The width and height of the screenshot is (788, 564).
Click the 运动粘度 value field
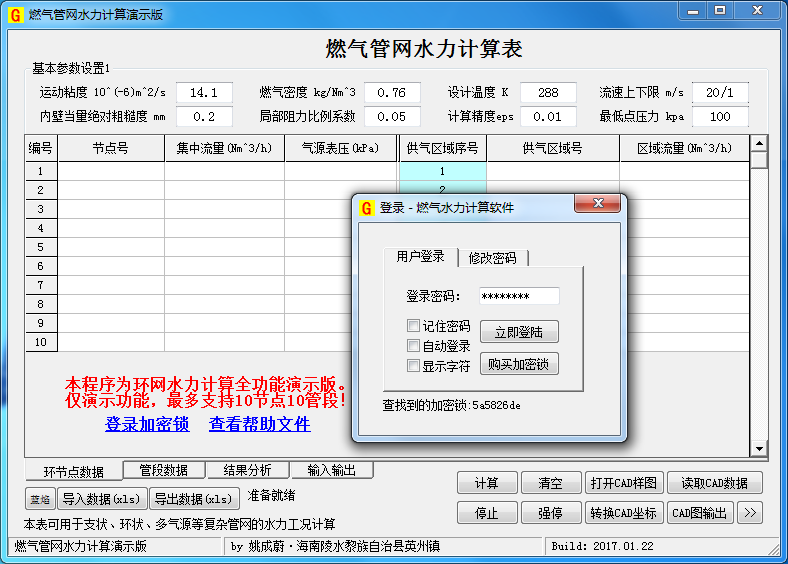click(x=204, y=92)
